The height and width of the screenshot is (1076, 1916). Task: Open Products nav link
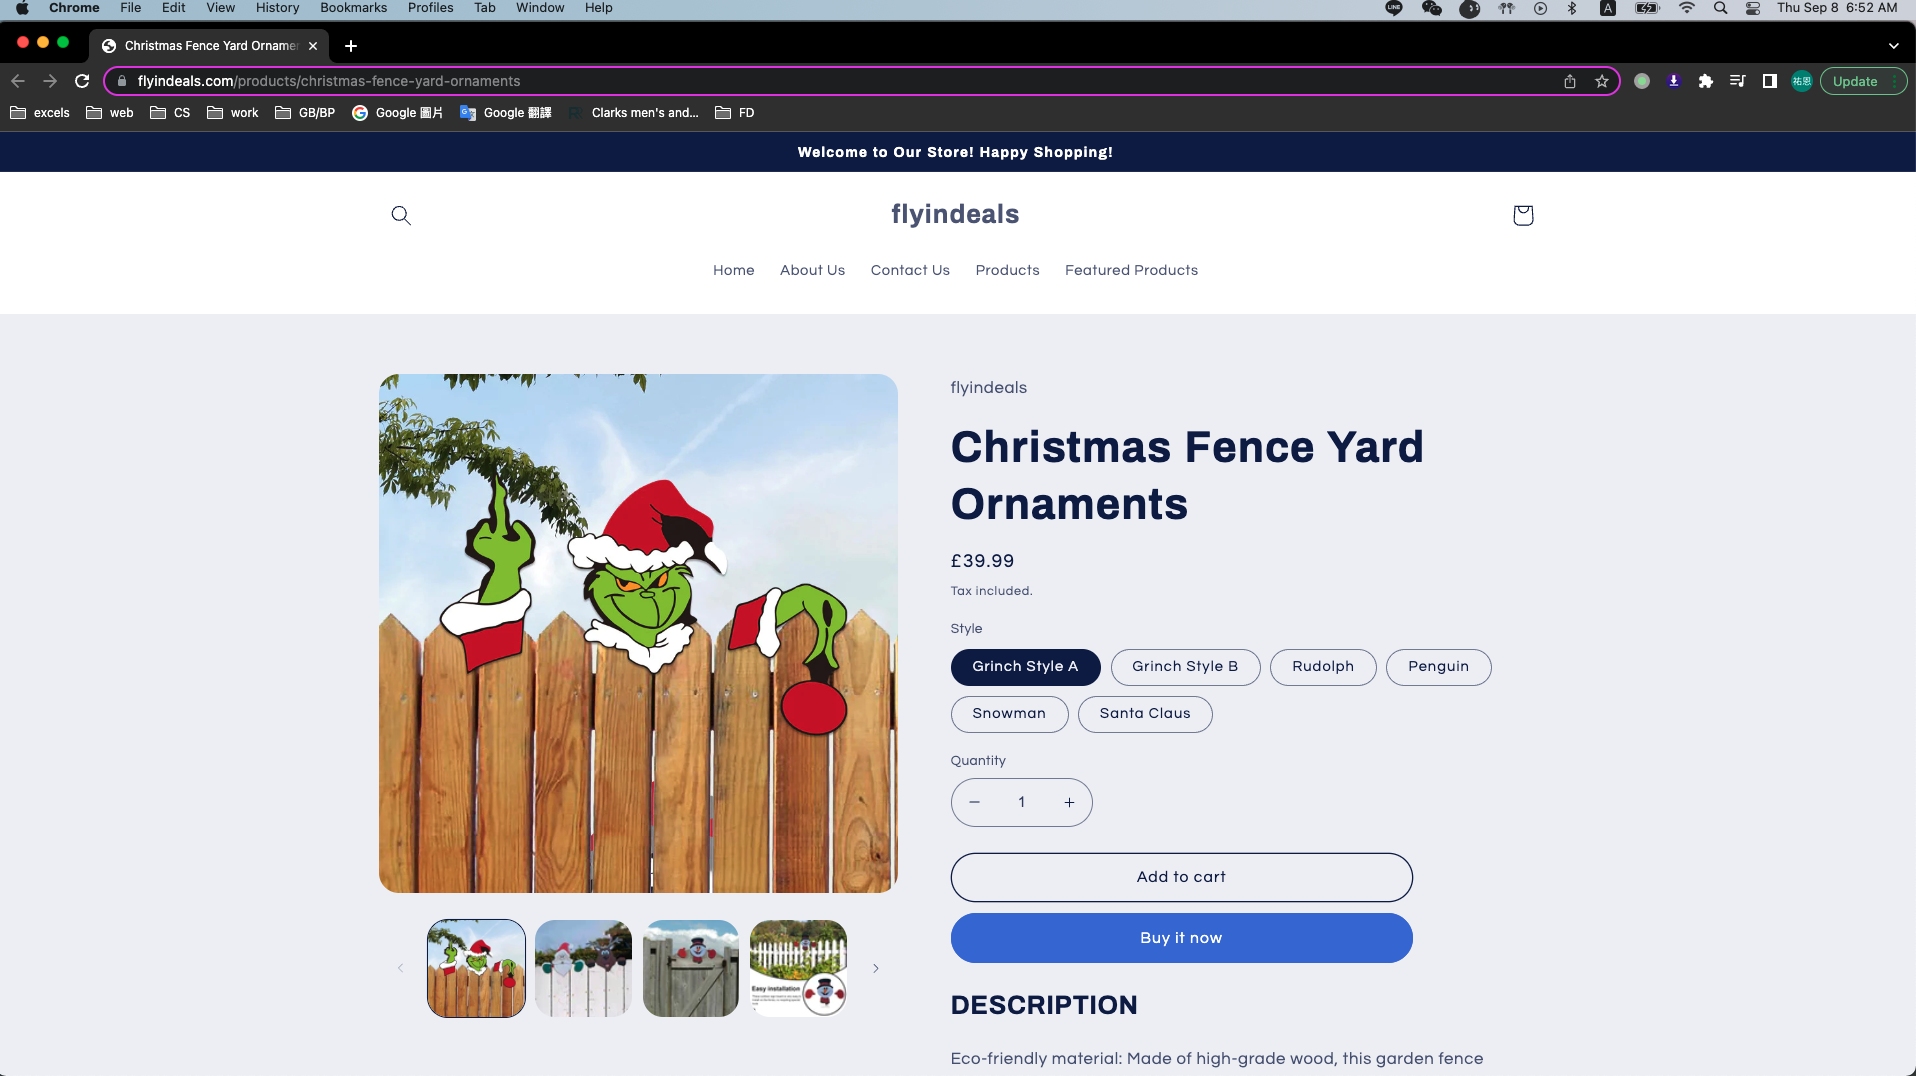(1007, 270)
